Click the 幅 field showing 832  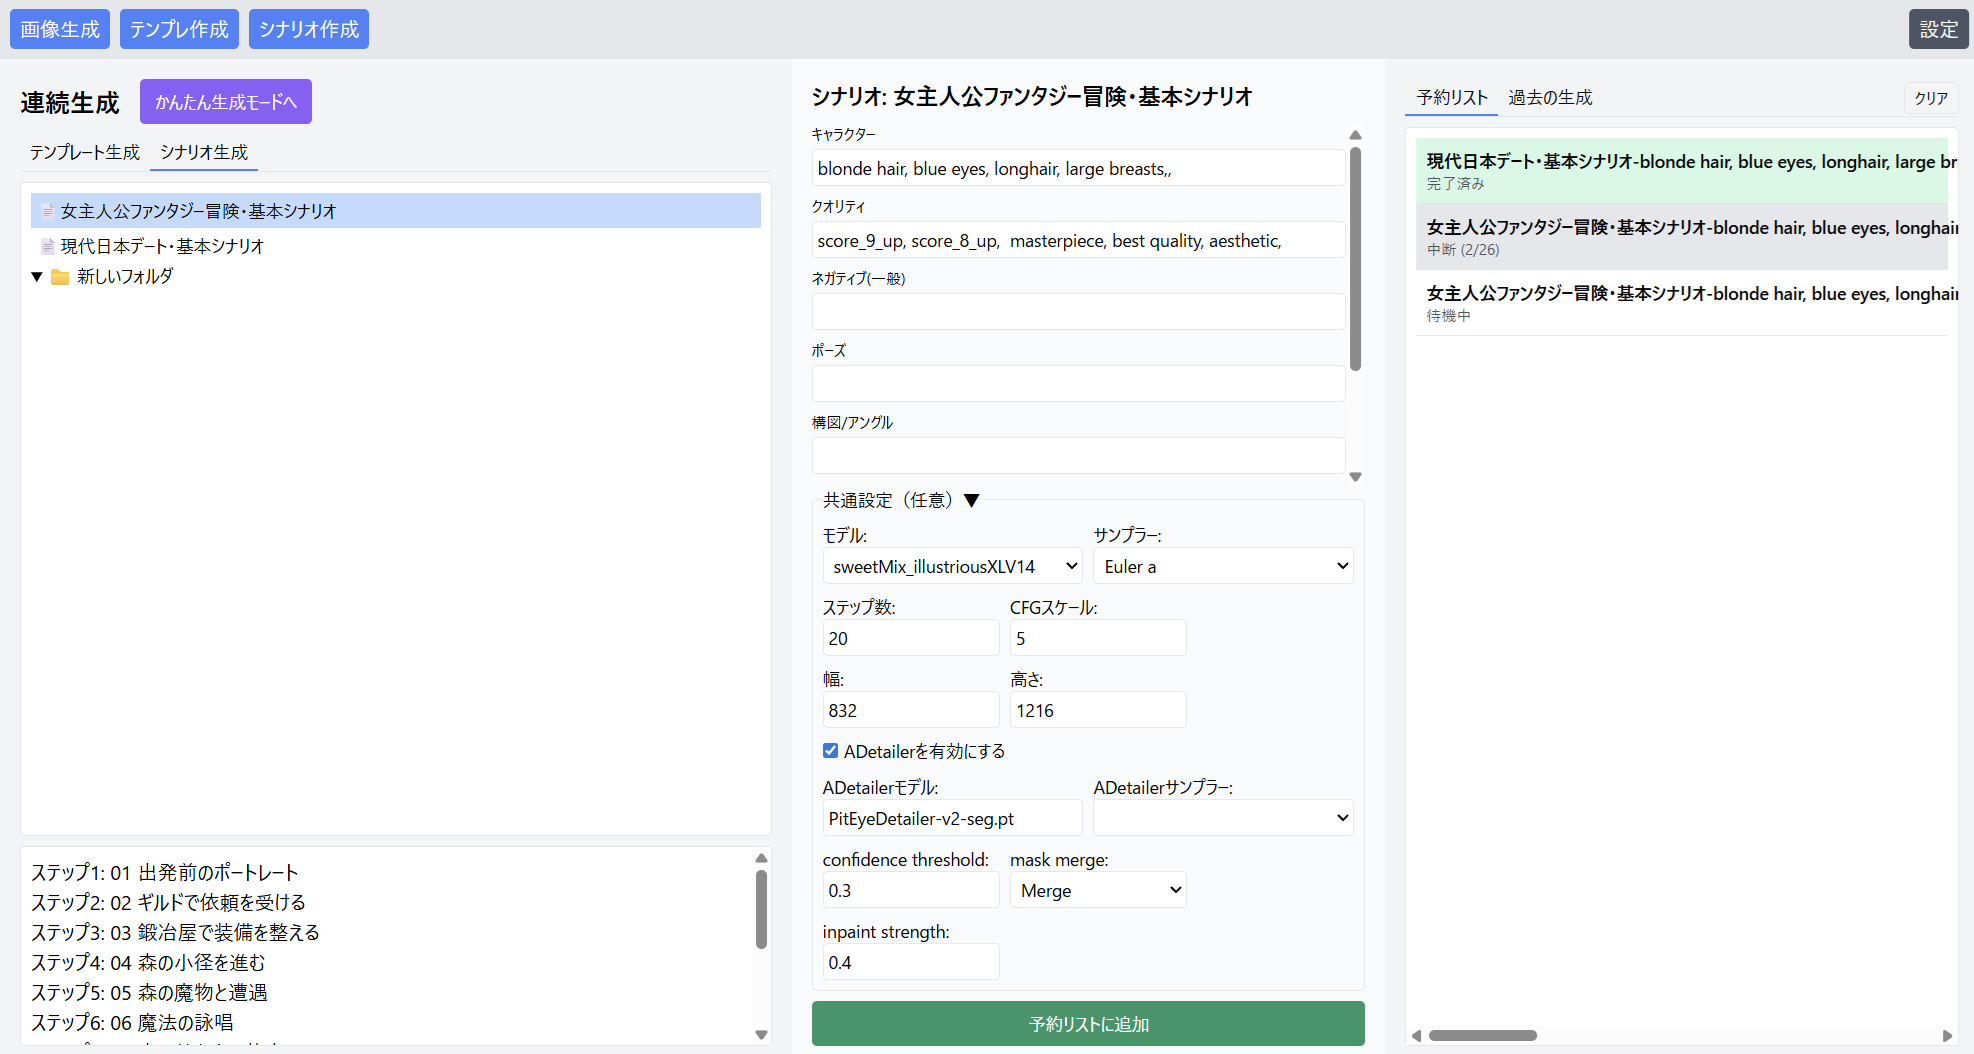click(x=910, y=710)
